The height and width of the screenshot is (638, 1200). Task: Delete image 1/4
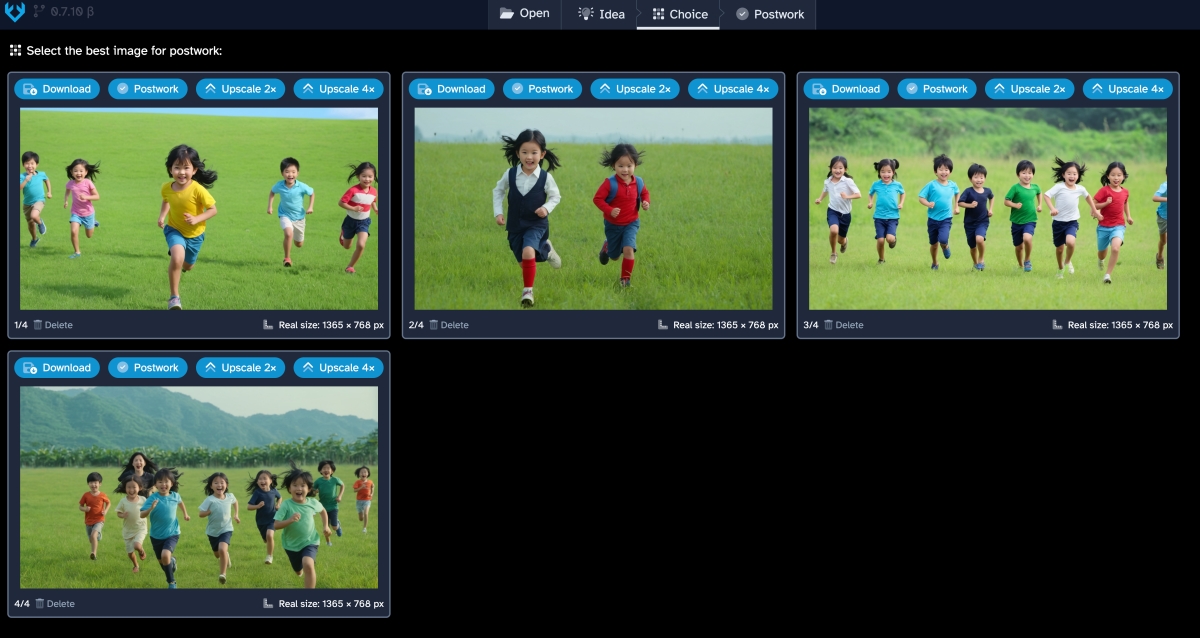53,325
